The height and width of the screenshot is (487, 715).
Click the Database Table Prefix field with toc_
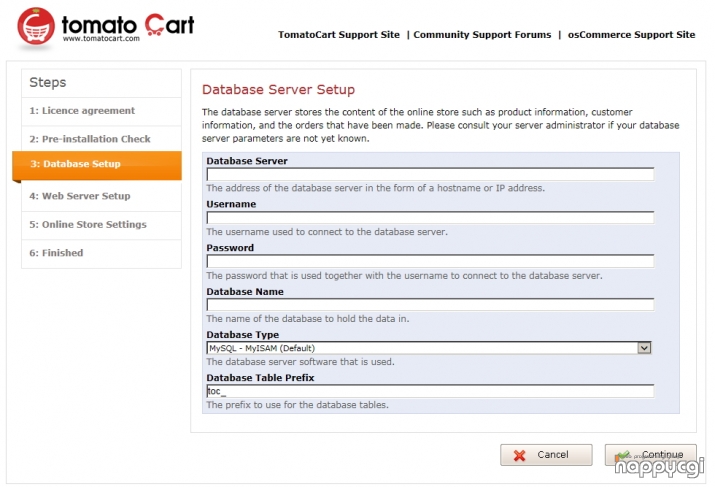(x=430, y=391)
